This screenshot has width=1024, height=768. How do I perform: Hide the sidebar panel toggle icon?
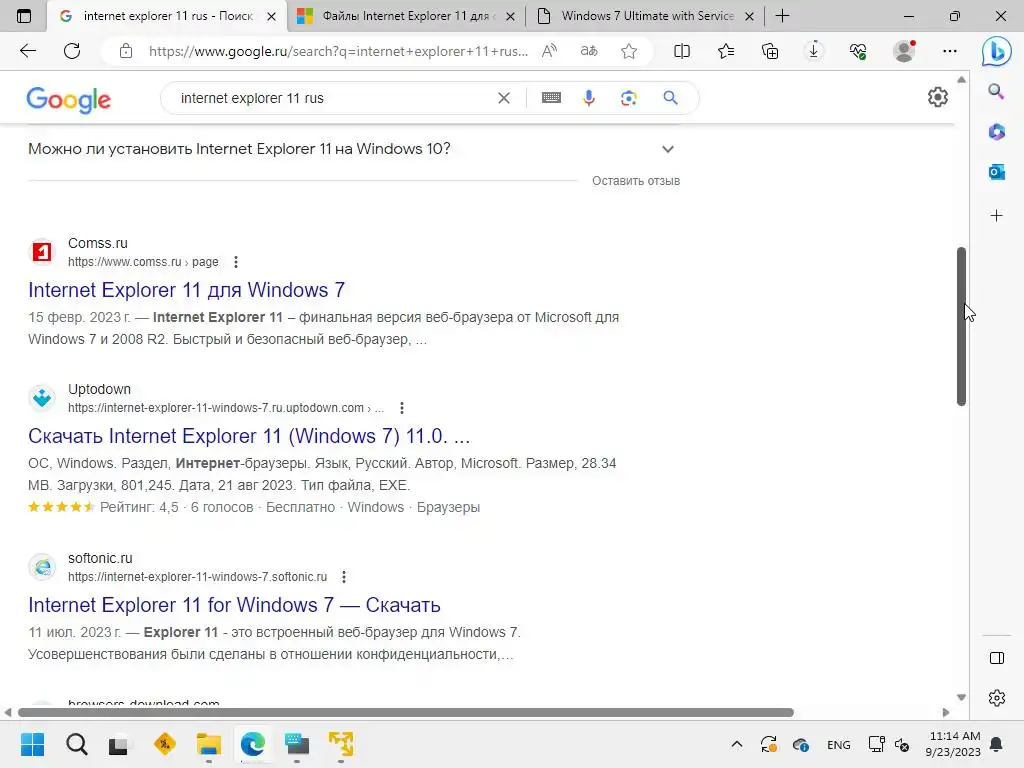[x=997, y=658]
